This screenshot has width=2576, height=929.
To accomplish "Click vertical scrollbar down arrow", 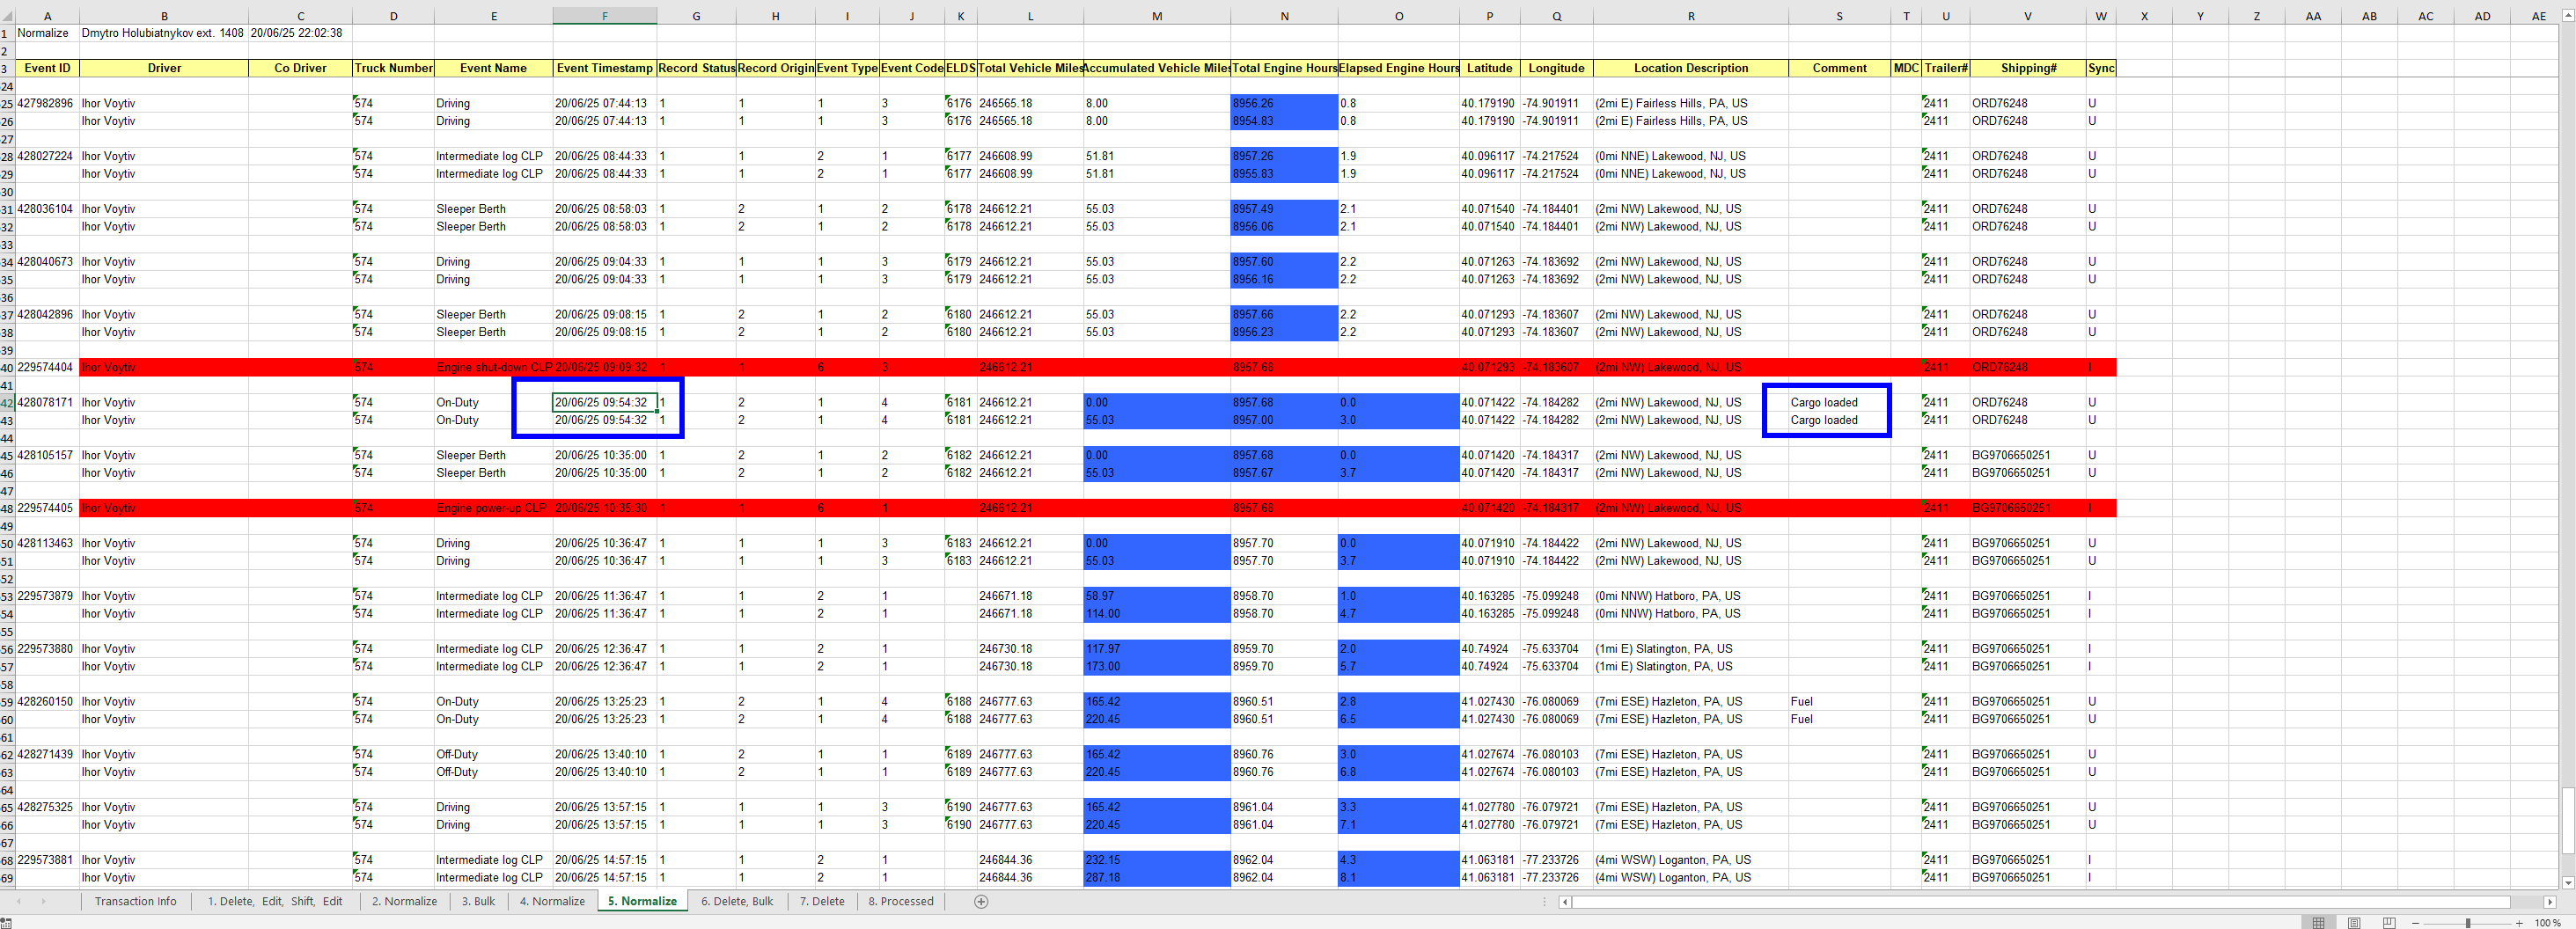I will pos(2568,883).
